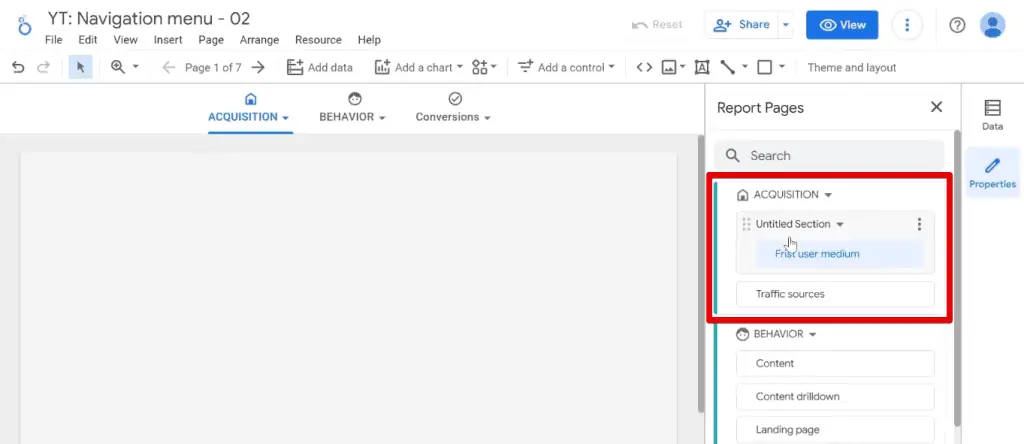Click the zoom magnifier icon
1024x444 pixels.
[x=118, y=67]
